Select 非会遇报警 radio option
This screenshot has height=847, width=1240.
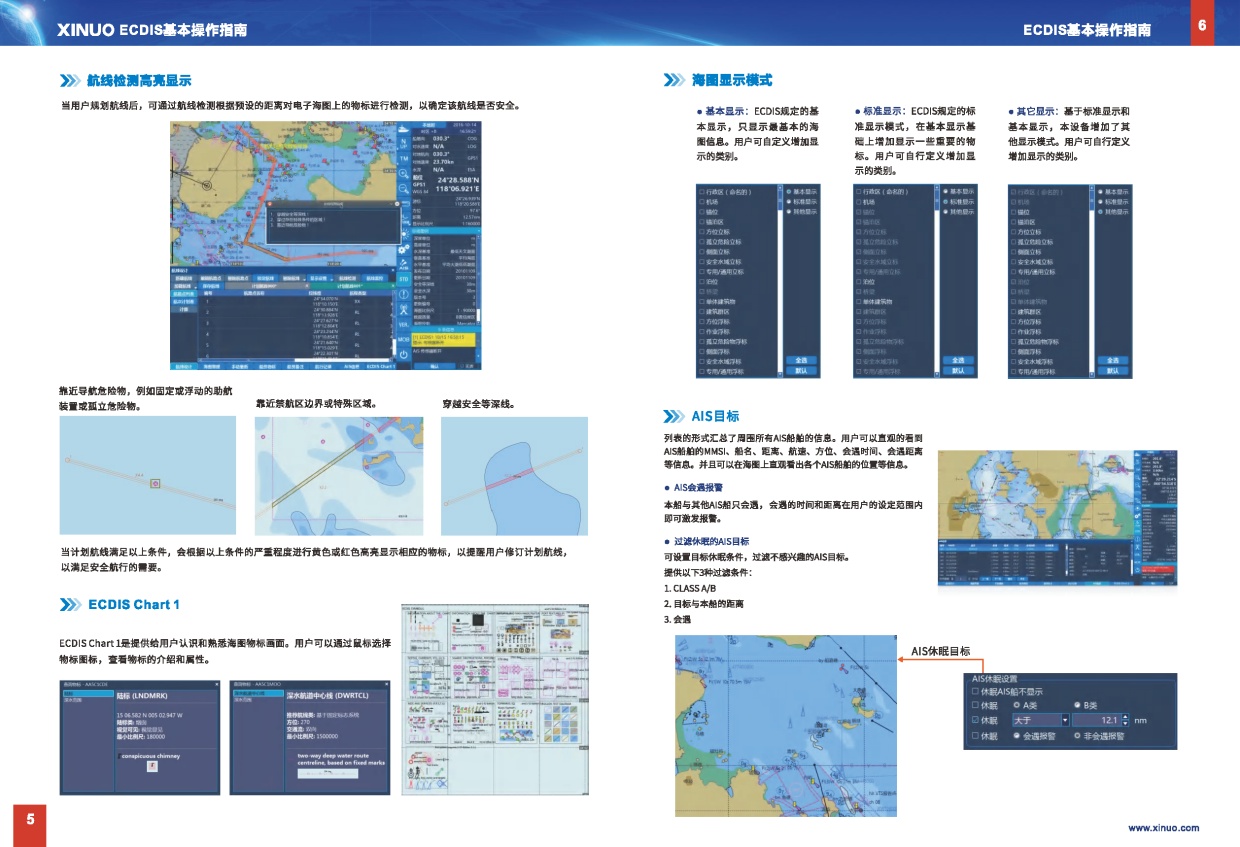(1077, 735)
